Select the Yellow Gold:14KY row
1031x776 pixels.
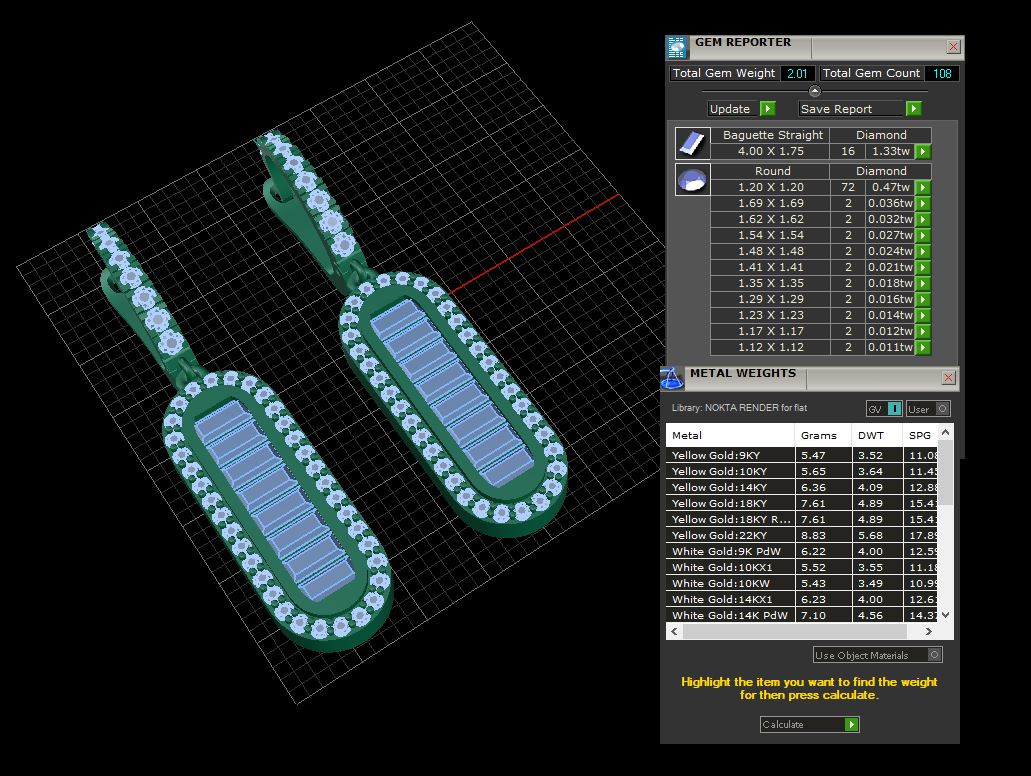(x=802, y=487)
